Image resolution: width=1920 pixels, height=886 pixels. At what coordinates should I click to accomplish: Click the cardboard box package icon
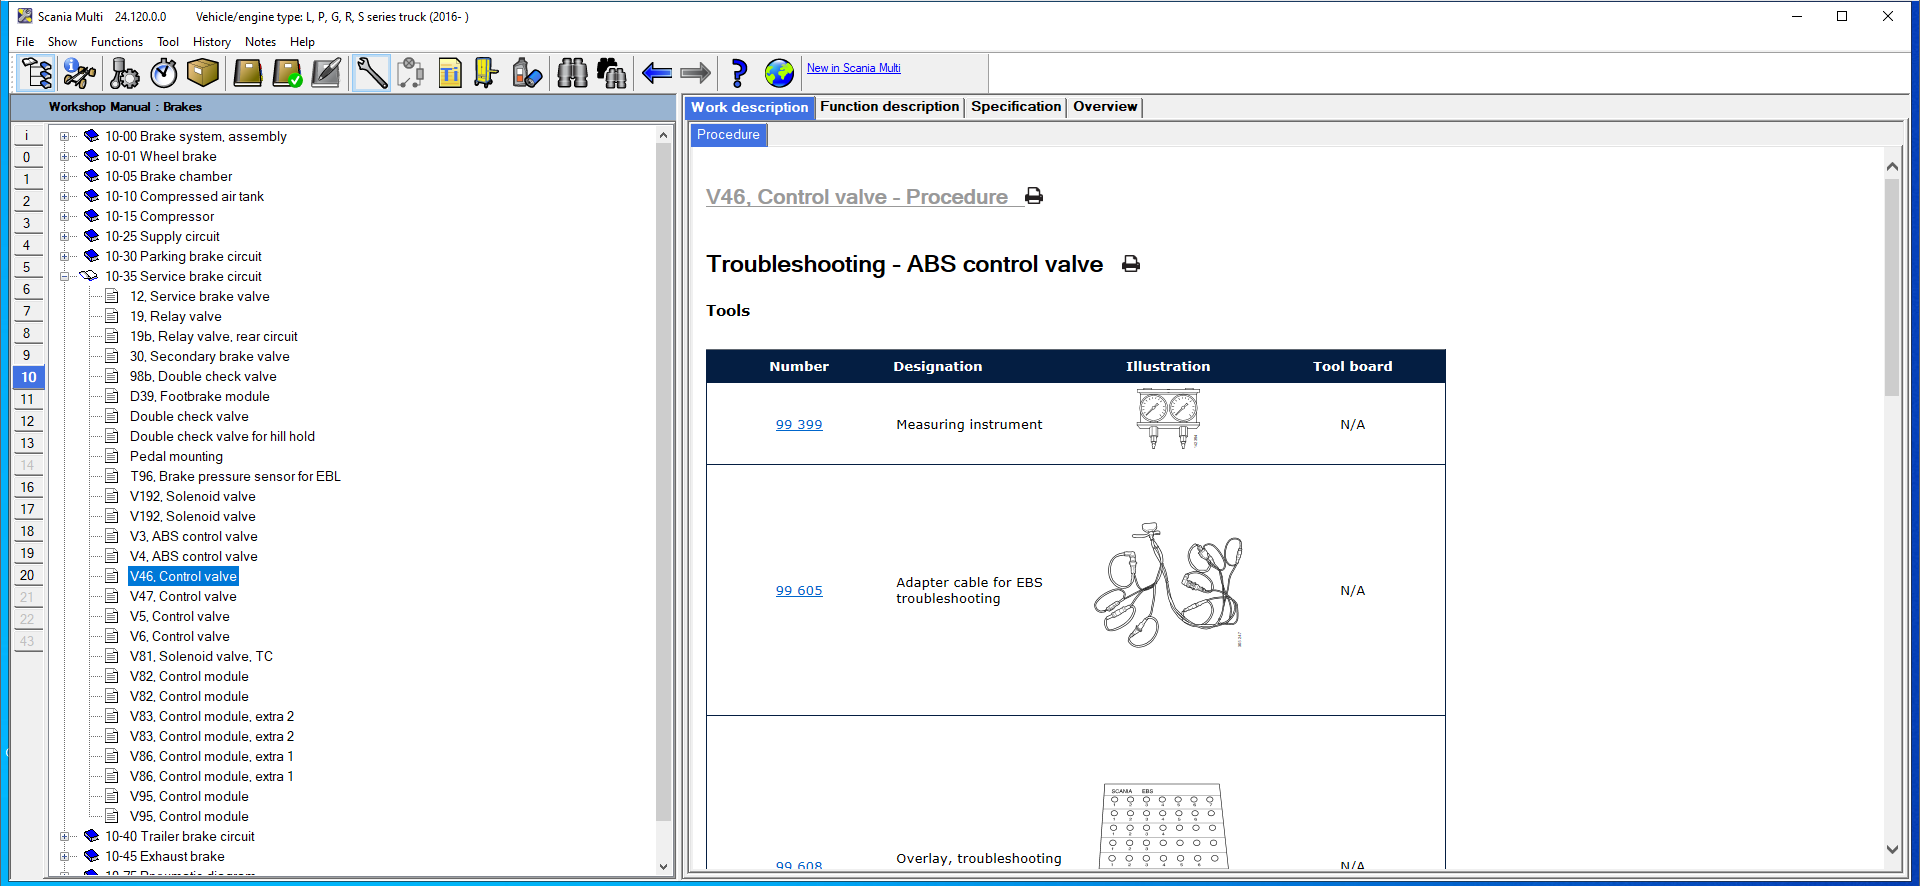pyautogui.click(x=203, y=73)
